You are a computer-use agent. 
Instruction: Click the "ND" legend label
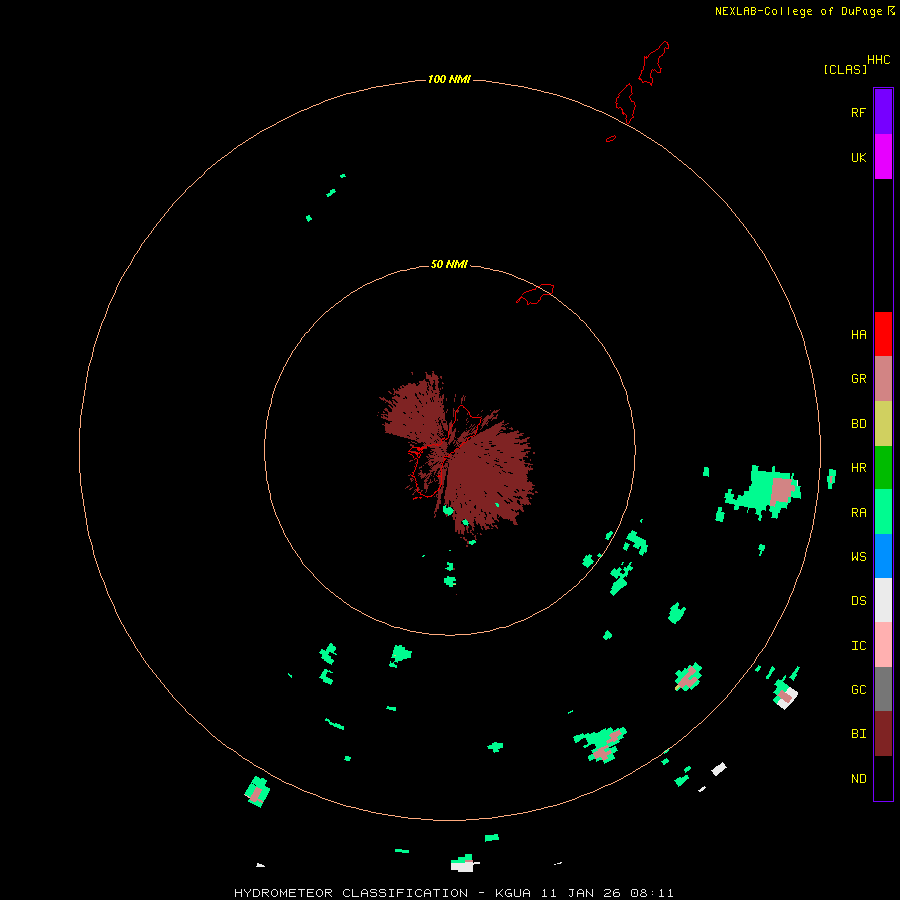858,779
